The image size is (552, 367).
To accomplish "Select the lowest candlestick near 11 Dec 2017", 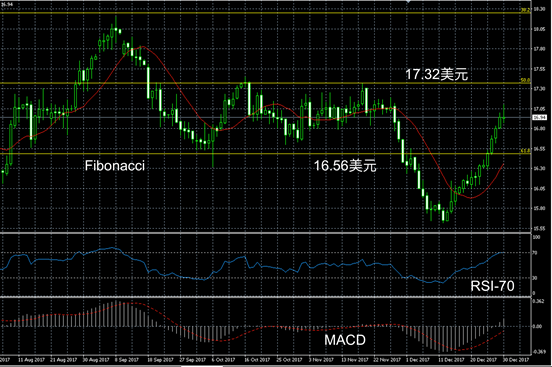I will click(x=443, y=215).
